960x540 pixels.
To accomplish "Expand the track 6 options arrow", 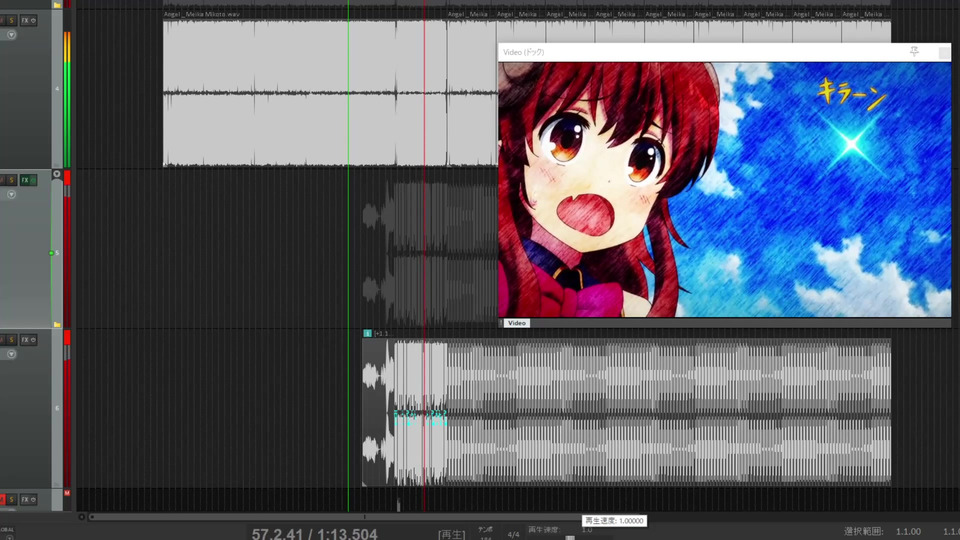I will 11,354.
